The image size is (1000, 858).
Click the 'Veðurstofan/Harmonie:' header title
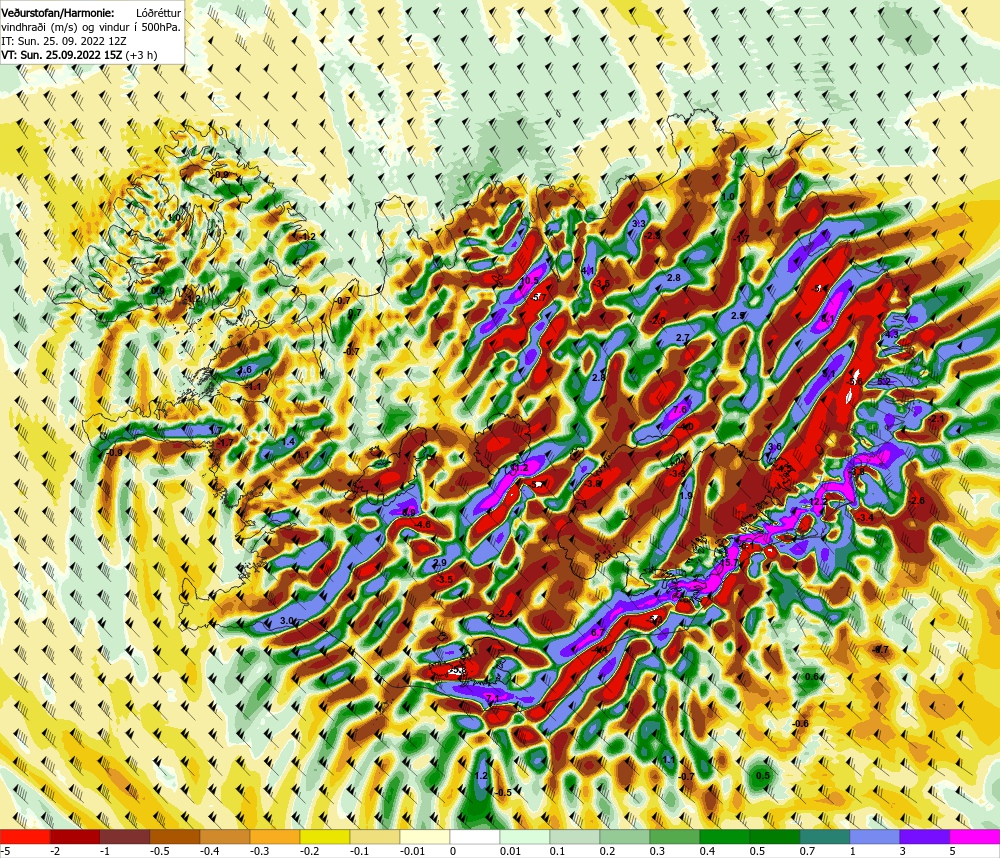coord(57,13)
